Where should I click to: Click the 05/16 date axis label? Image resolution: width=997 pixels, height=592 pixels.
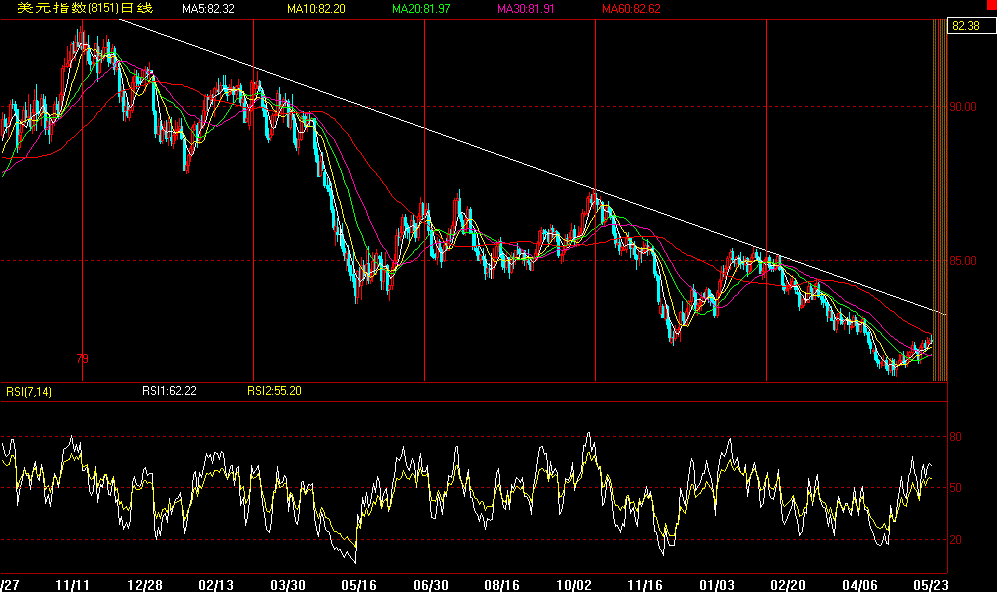coord(359,585)
